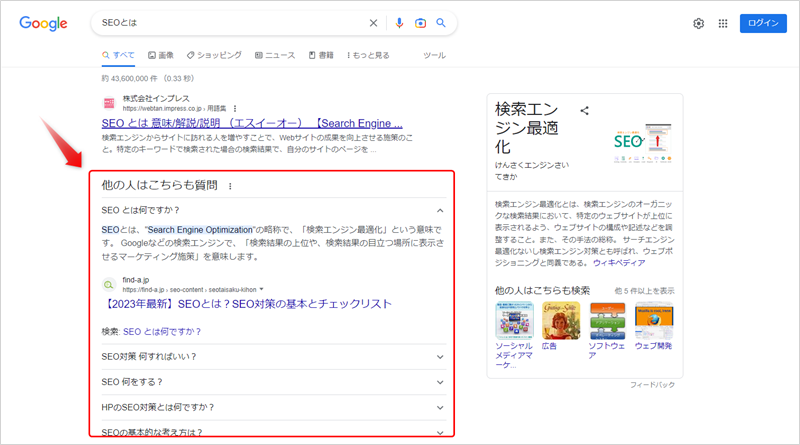Click the ログイン button
Image resolution: width=800 pixels, height=445 pixels.
[763, 23]
